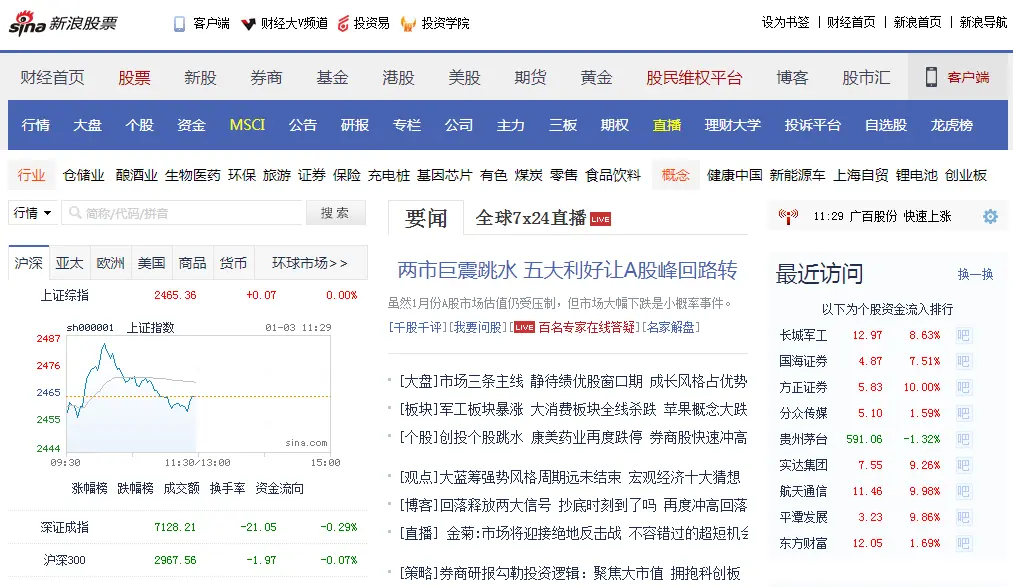The width and height of the screenshot is (1013, 587).
Task: Click the 吧 icon in the 贵州茅台 row
Action: click(963, 439)
